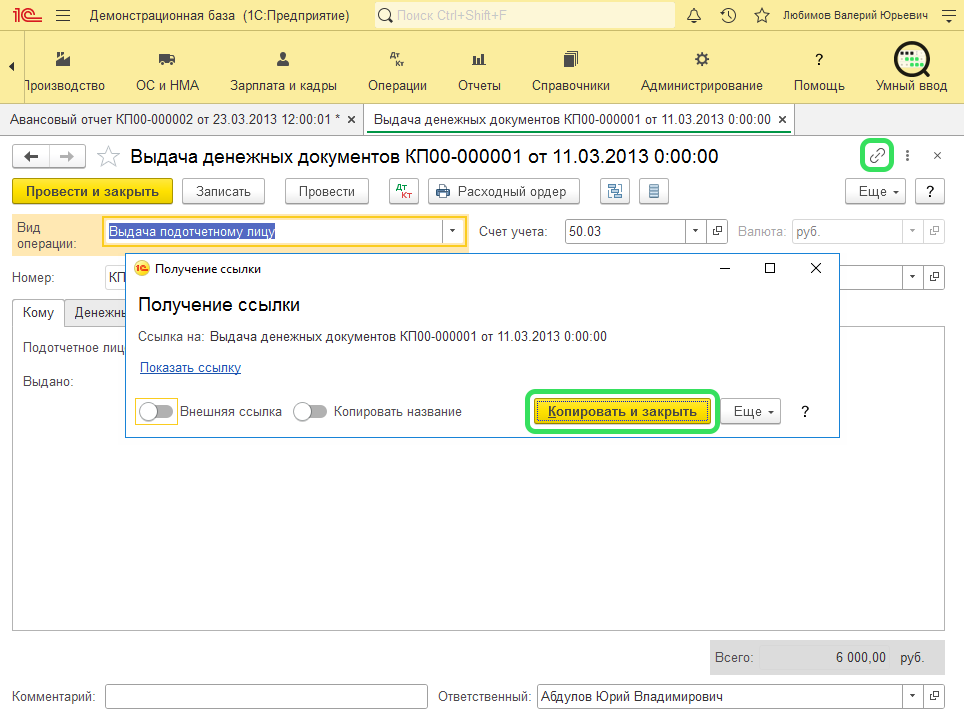This screenshot has width=964, height=721.
Task: Open service settings menu in title bar
Action: (x=949, y=15)
